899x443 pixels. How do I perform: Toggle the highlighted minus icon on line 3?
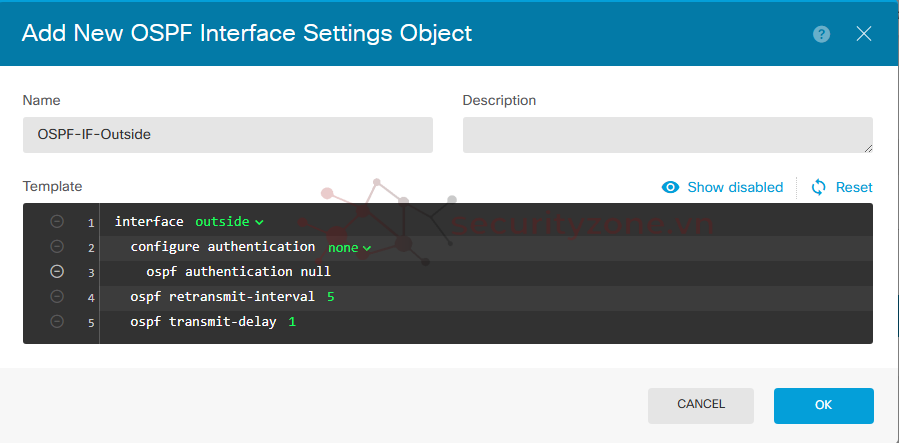pyautogui.click(x=57, y=271)
